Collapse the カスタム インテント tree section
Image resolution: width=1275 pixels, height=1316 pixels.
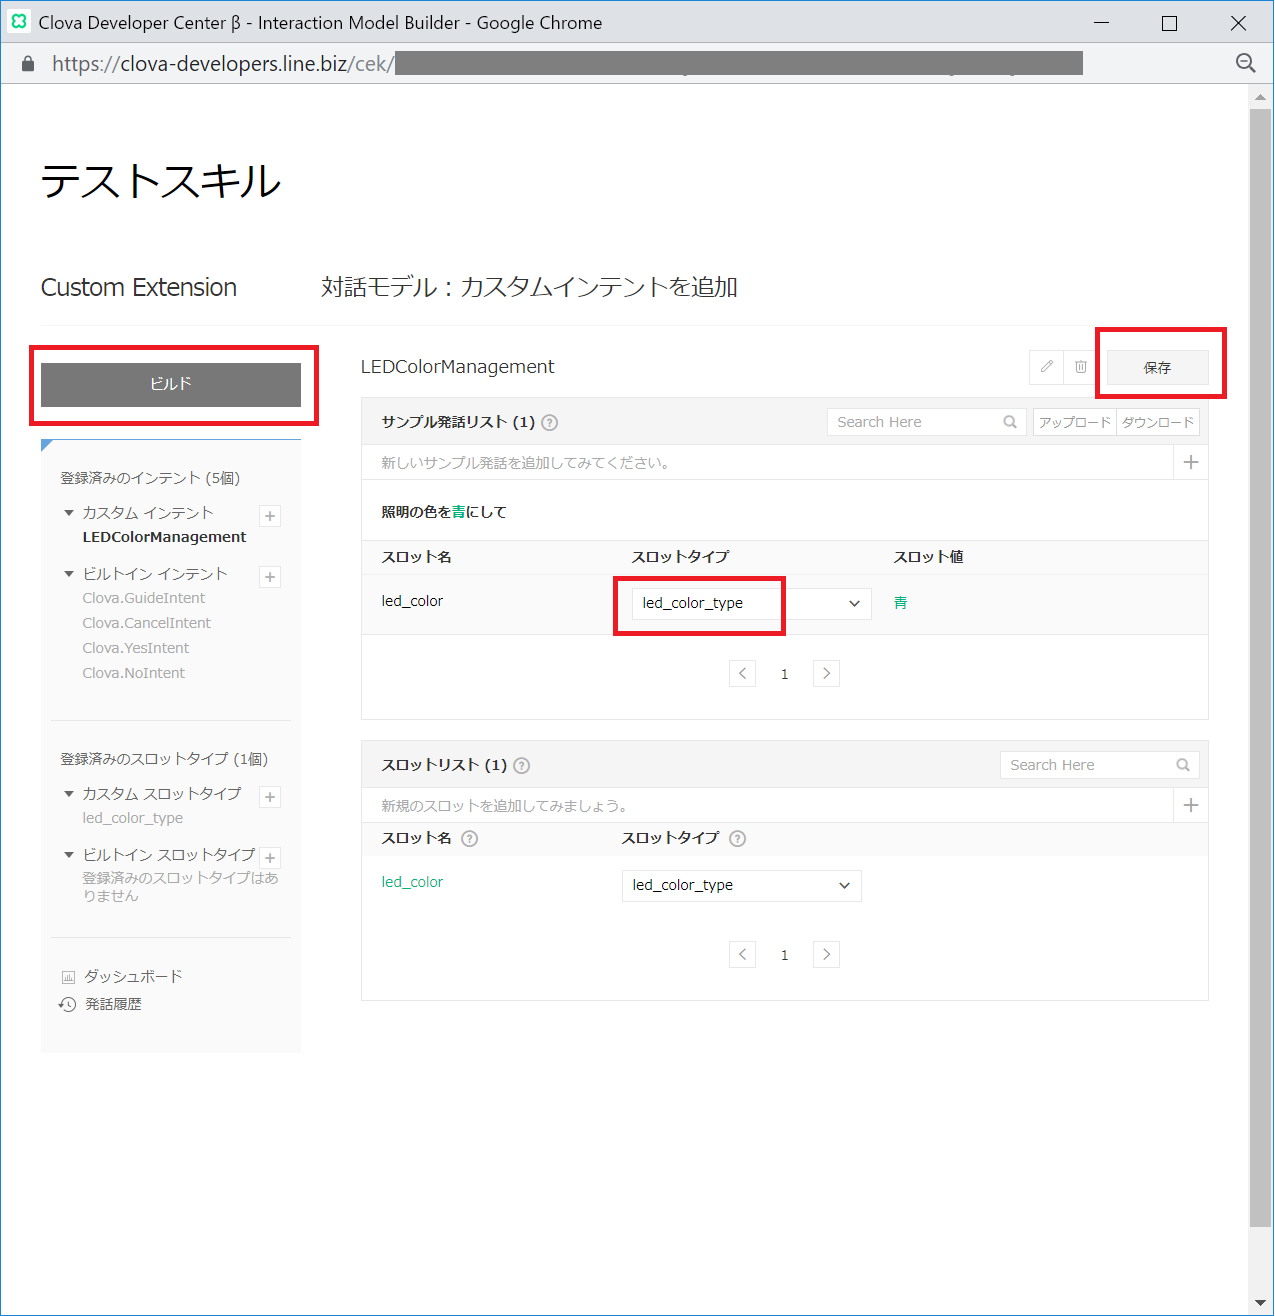pos(69,513)
